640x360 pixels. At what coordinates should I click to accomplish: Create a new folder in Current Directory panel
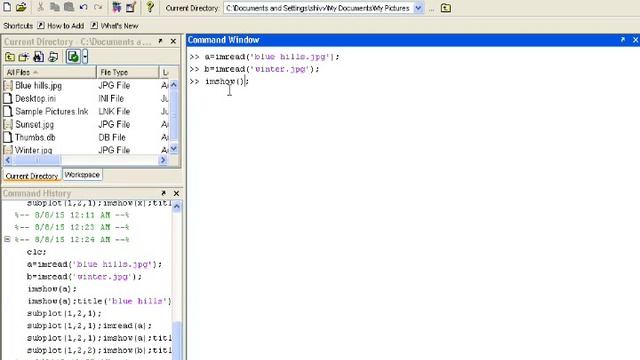[x=24, y=57]
